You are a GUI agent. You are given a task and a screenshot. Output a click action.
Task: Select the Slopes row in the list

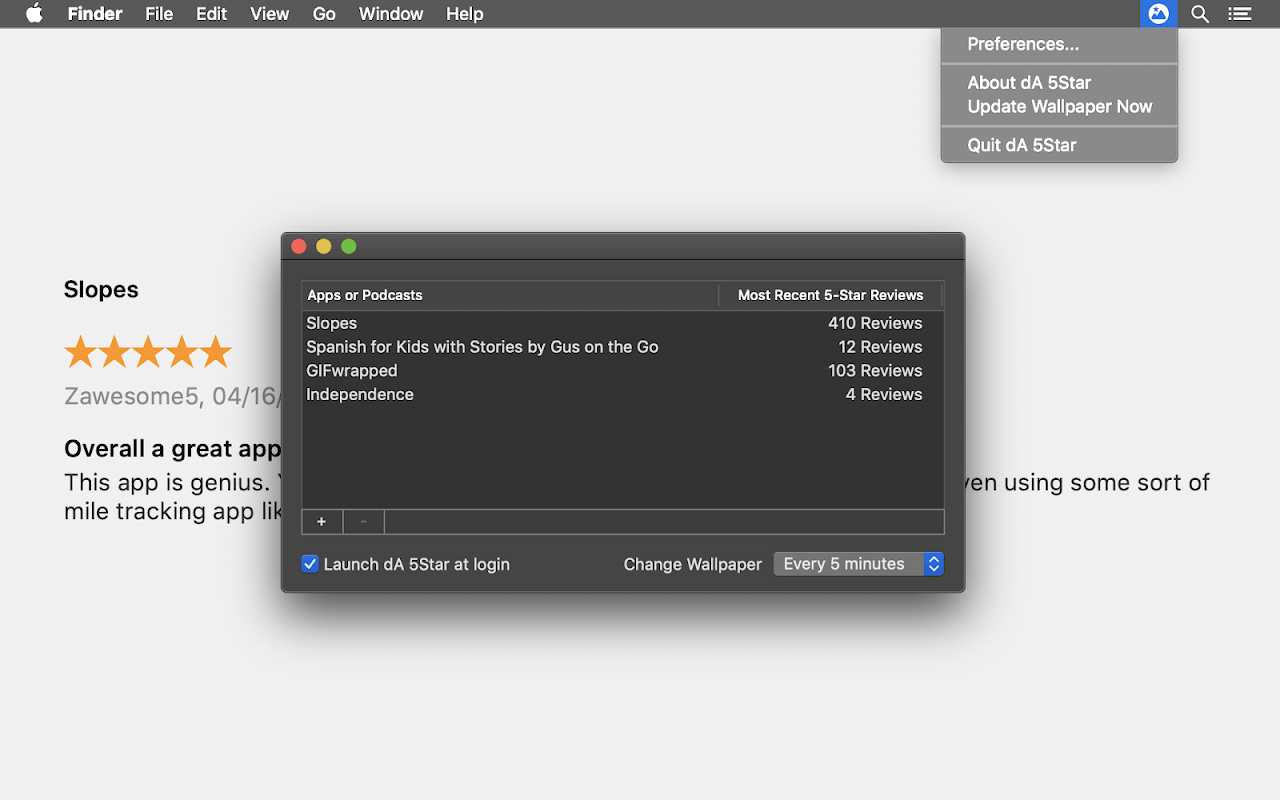(x=623, y=323)
